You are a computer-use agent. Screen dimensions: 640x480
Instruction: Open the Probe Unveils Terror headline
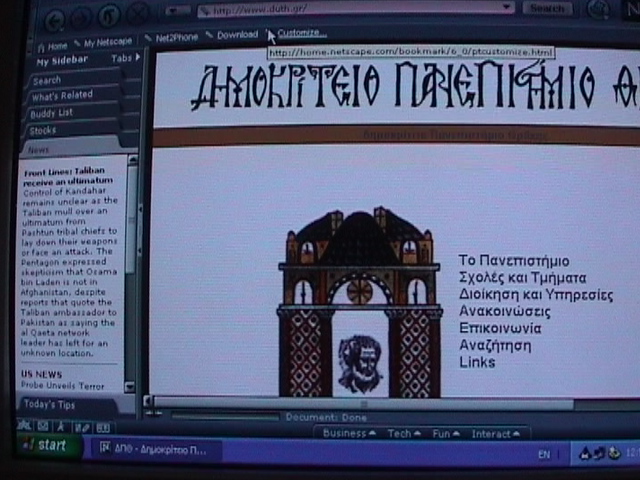pyautogui.click(x=62, y=385)
